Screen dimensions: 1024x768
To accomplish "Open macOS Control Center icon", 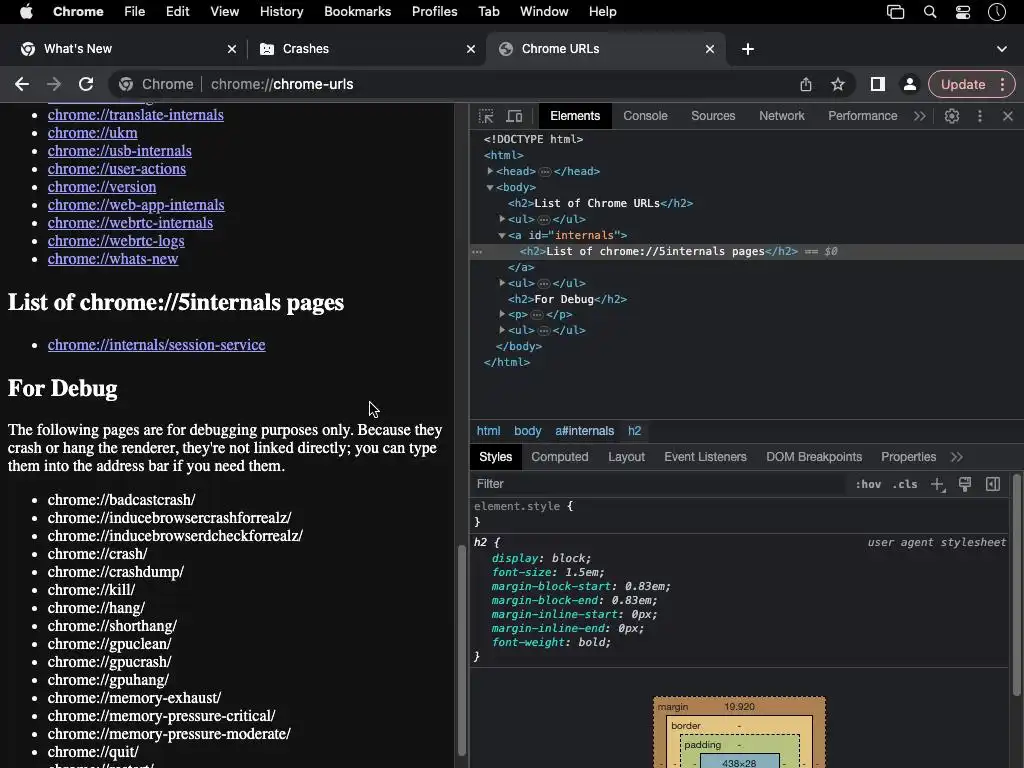I will (x=963, y=12).
